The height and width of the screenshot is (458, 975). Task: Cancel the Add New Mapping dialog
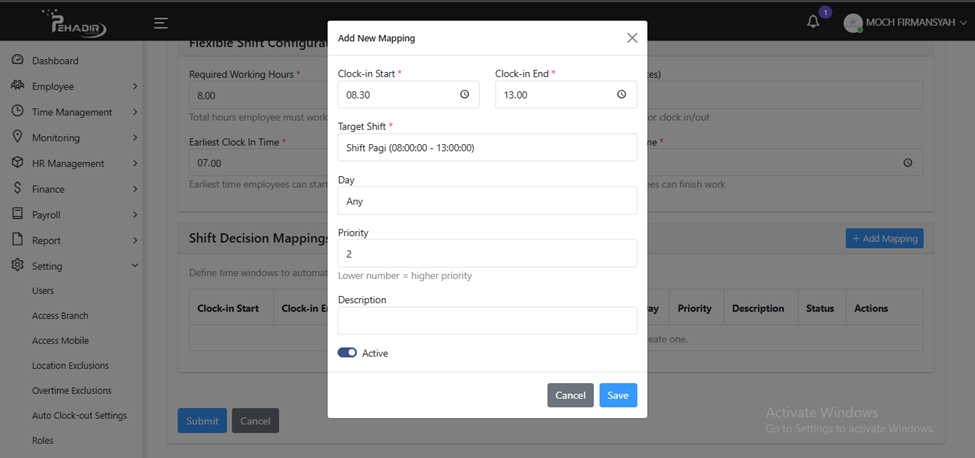[570, 395]
